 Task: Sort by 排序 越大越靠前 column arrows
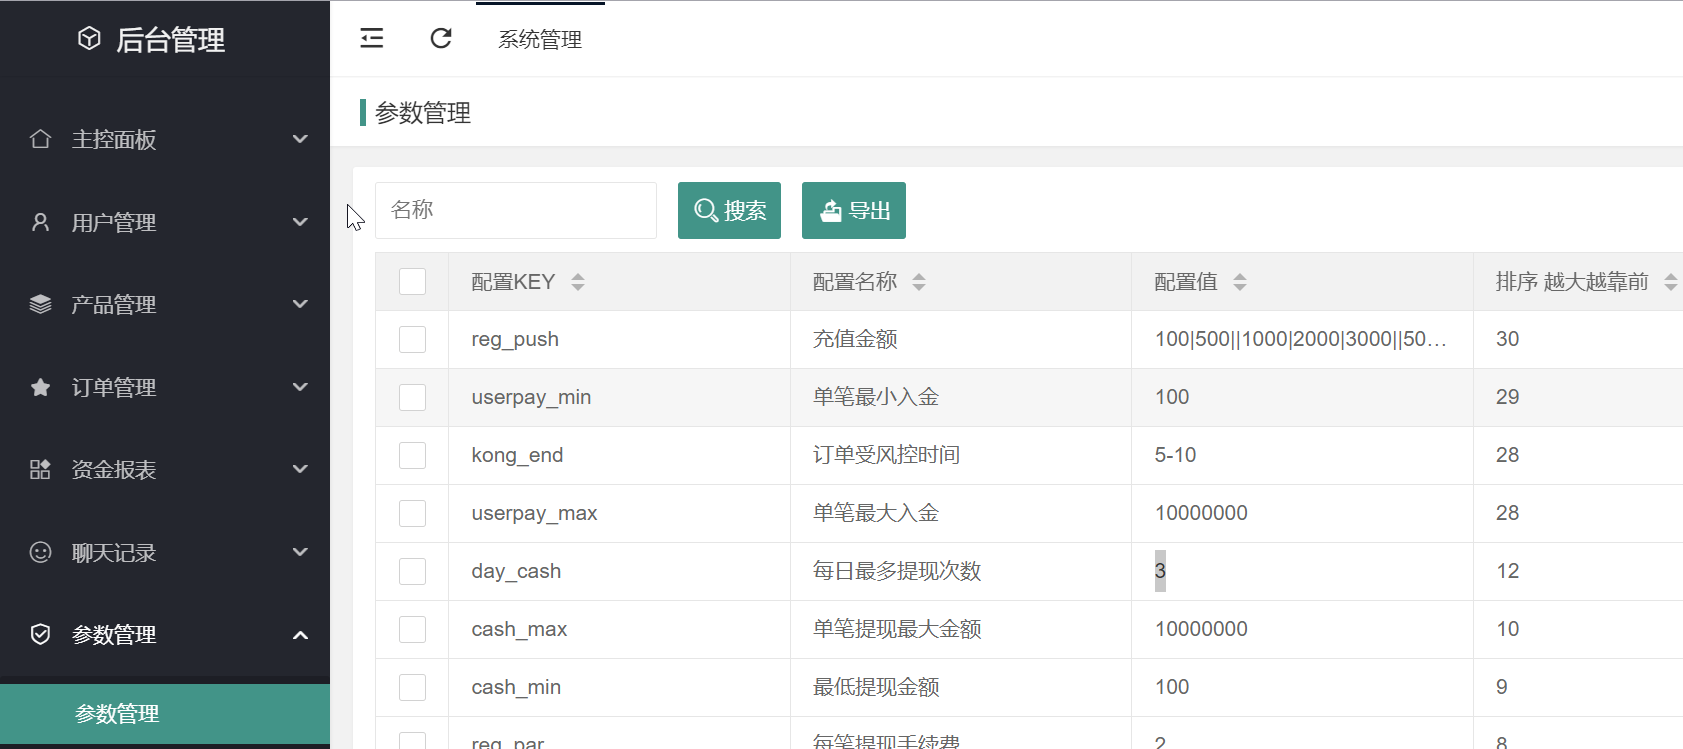tap(1670, 282)
